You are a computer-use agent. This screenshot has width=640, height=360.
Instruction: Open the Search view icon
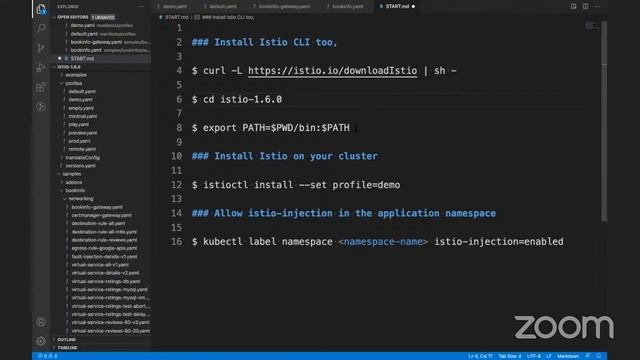(41, 28)
